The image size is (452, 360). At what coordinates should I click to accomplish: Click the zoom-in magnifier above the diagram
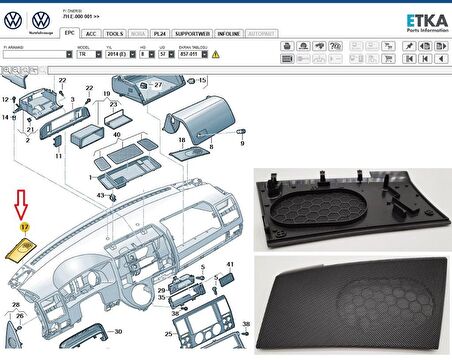click(6, 70)
